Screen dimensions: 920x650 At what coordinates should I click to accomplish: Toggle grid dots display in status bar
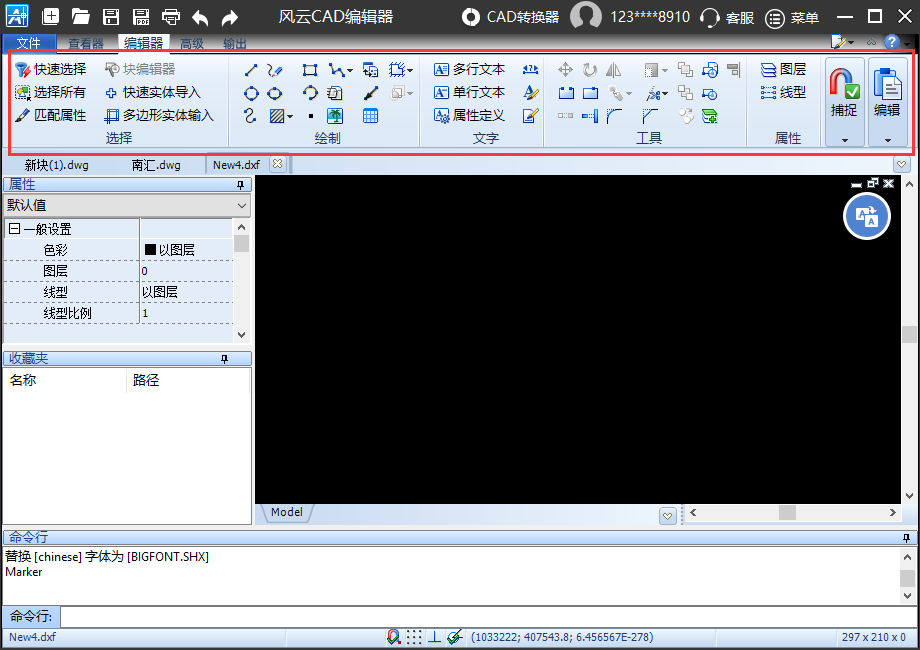coord(414,637)
